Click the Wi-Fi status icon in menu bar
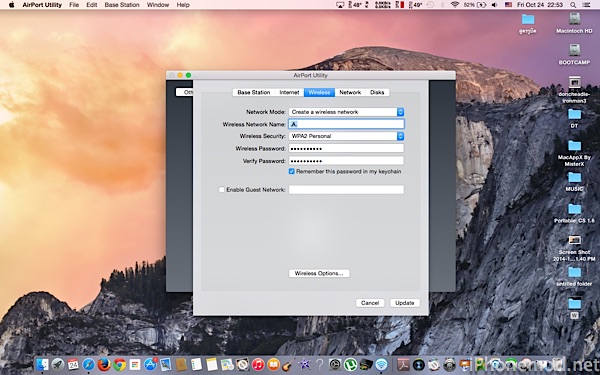600x375 pixels. point(455,5)
